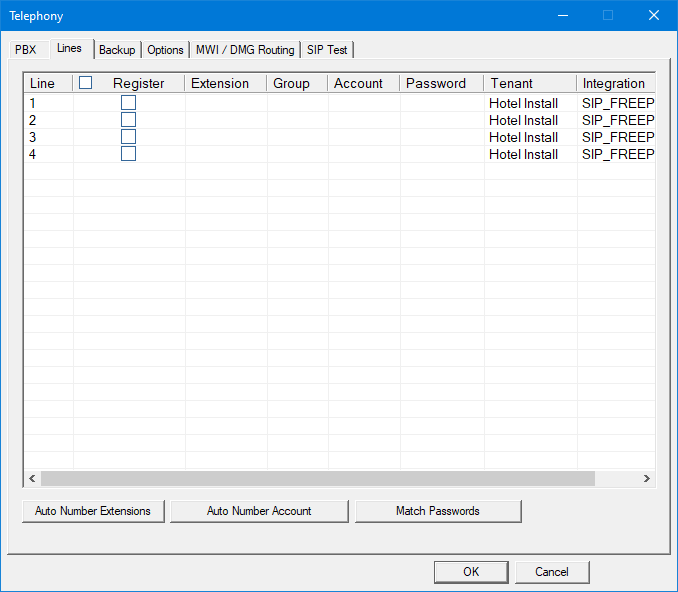The width and height of the screenshot is (678, 592).
Task: Click the Extension cell of line 1
Action: [x=226, y=103]
